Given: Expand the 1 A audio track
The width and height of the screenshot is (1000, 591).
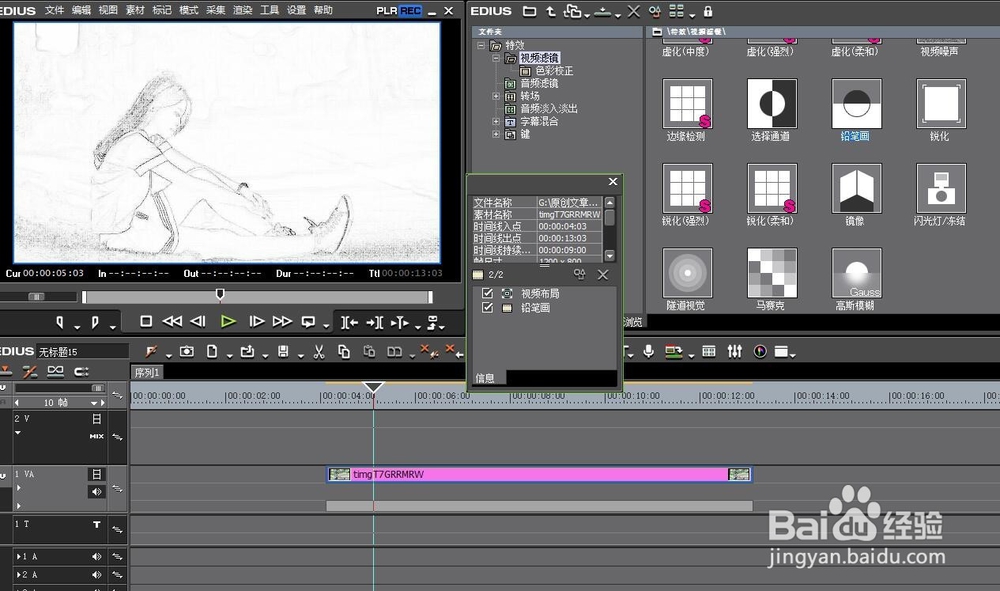Looking at the screenshot, I should [18, 557].
